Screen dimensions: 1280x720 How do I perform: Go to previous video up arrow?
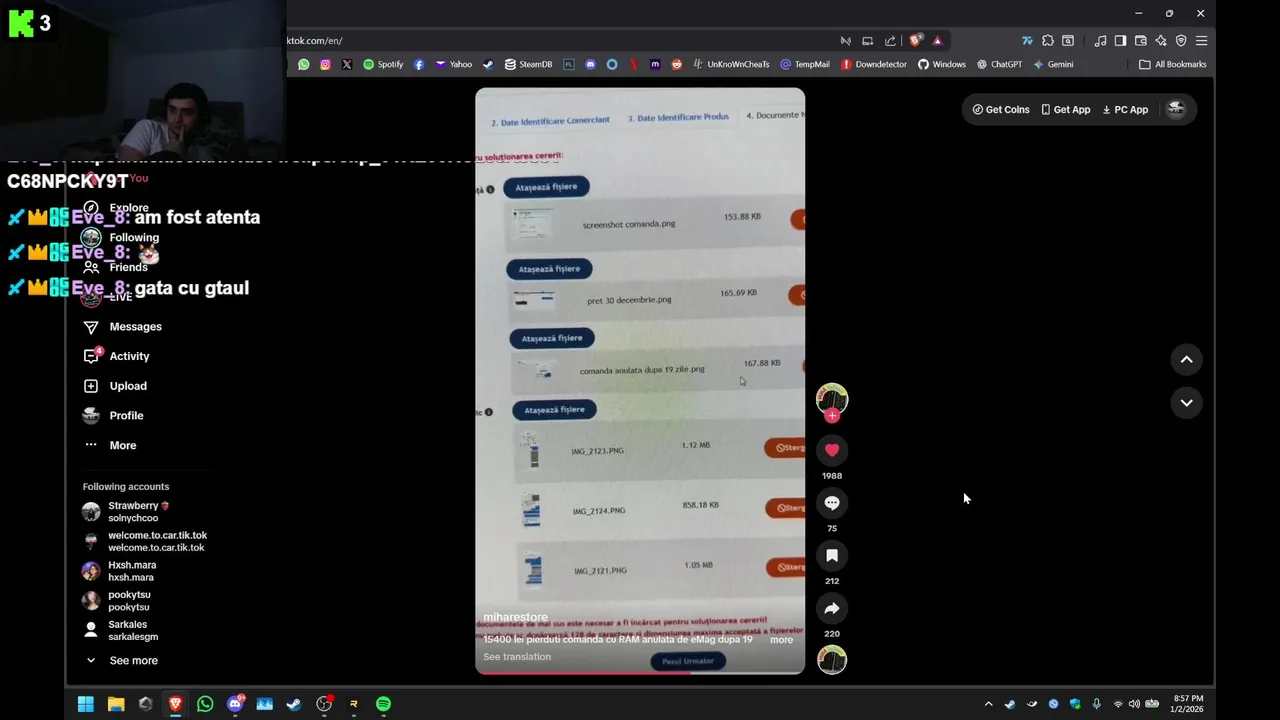pyautogui.click(x=1186, y=360)
